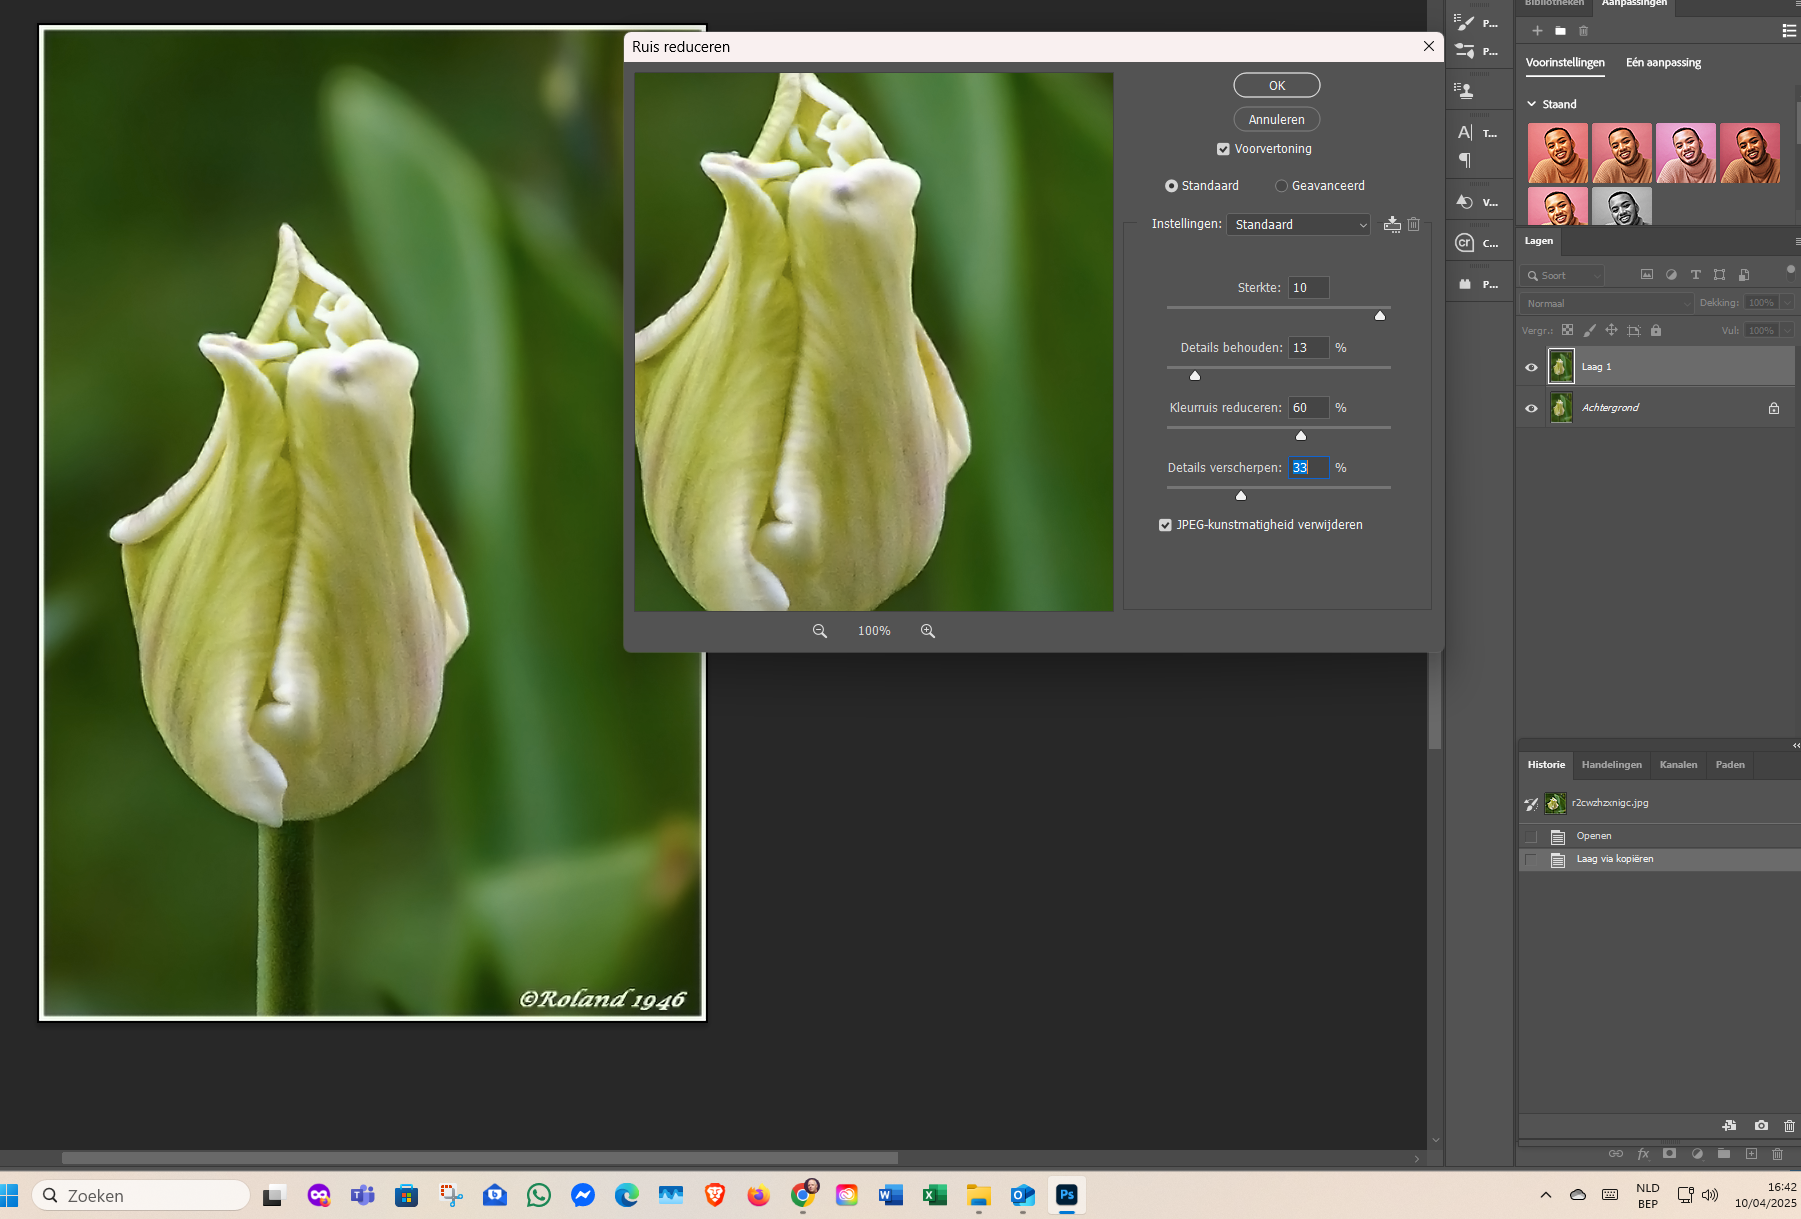Save a copy of current settings icon
The height and width of the screenshot is (1219, 1801).
point(1391,224)
